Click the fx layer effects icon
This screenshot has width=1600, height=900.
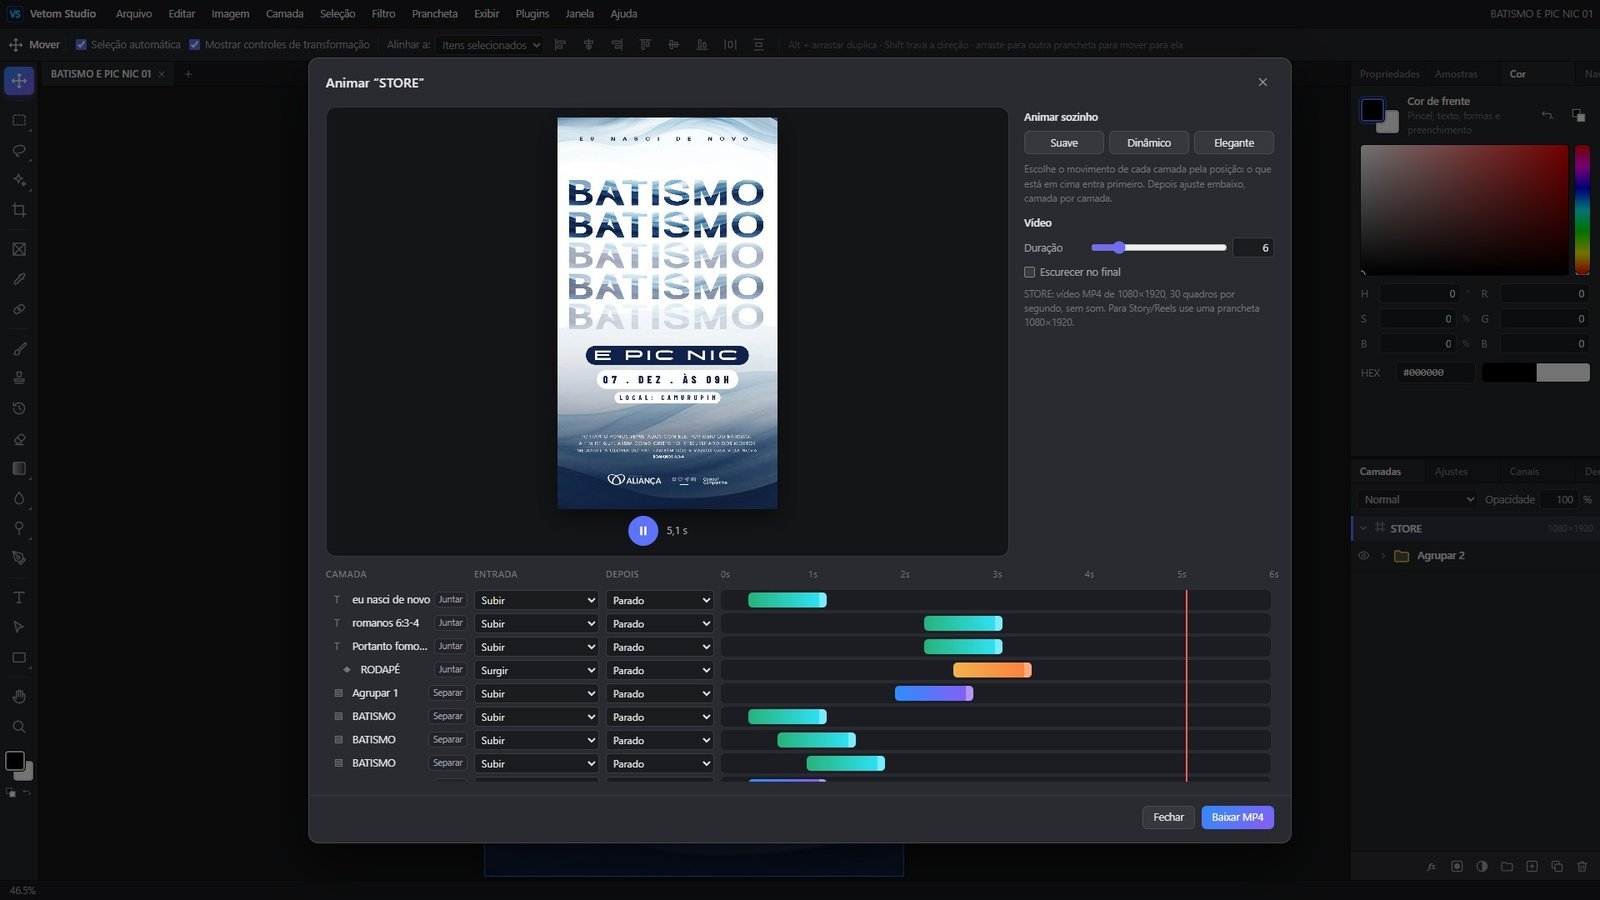(x=1432, y=866)
